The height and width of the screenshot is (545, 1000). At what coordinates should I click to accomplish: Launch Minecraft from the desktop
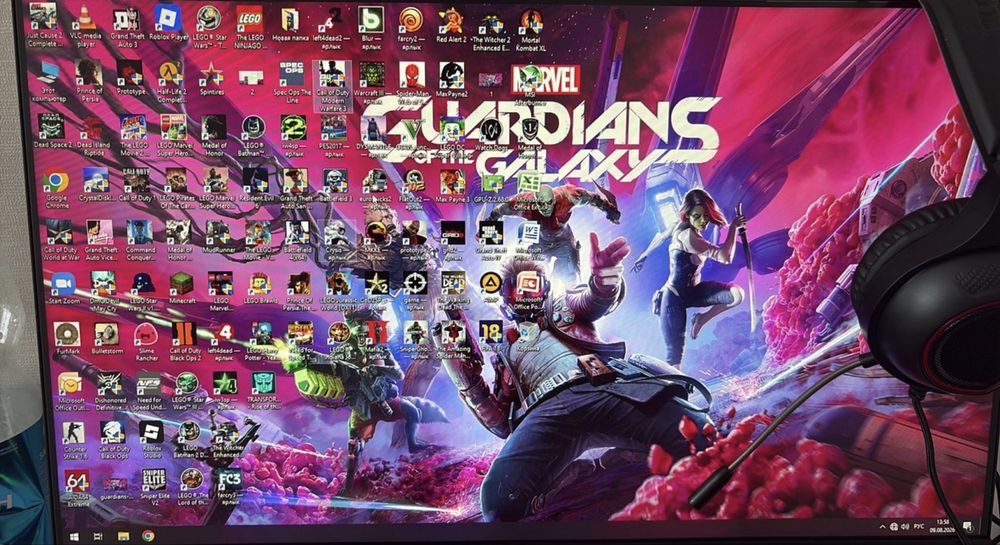(182, 288)
